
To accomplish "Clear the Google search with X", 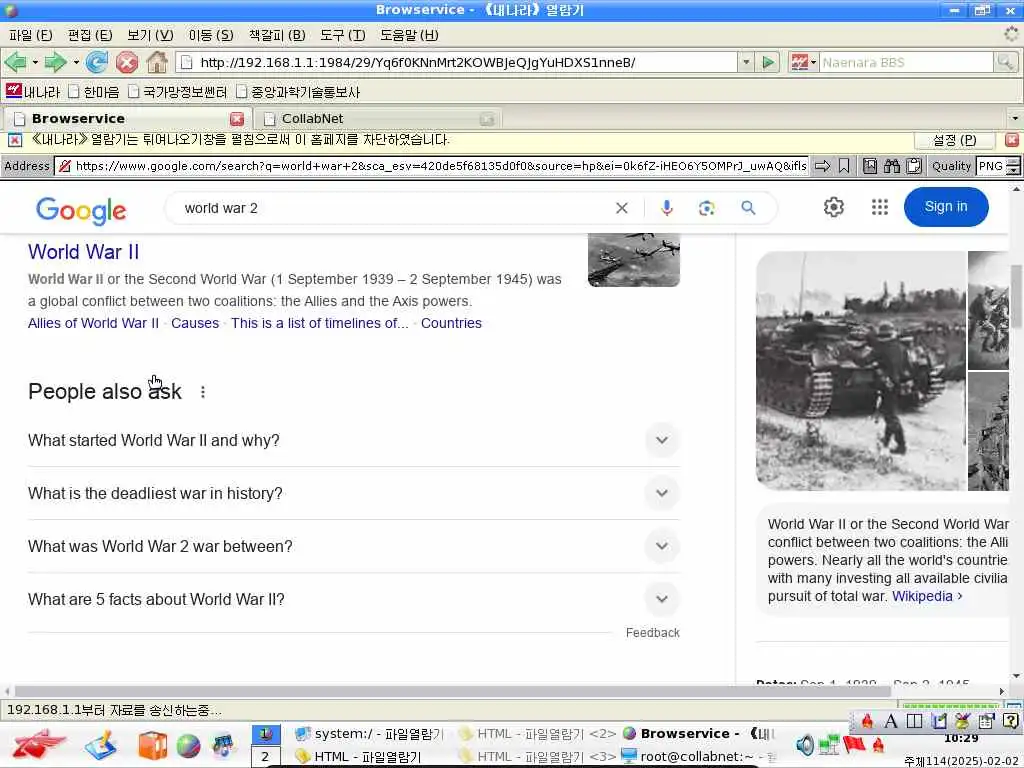I will pos(622,208).
